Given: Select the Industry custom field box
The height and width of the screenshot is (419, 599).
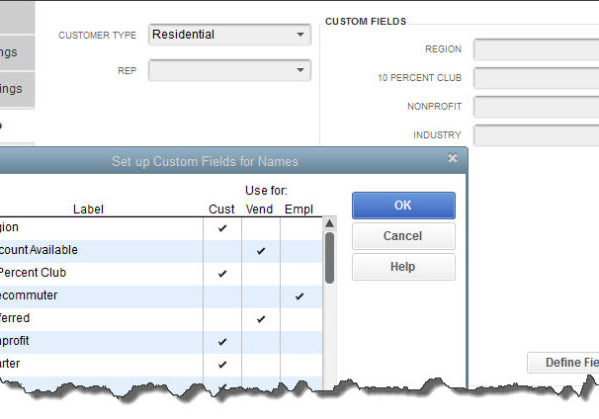Looking at the screenshot, I should (536, 135).
